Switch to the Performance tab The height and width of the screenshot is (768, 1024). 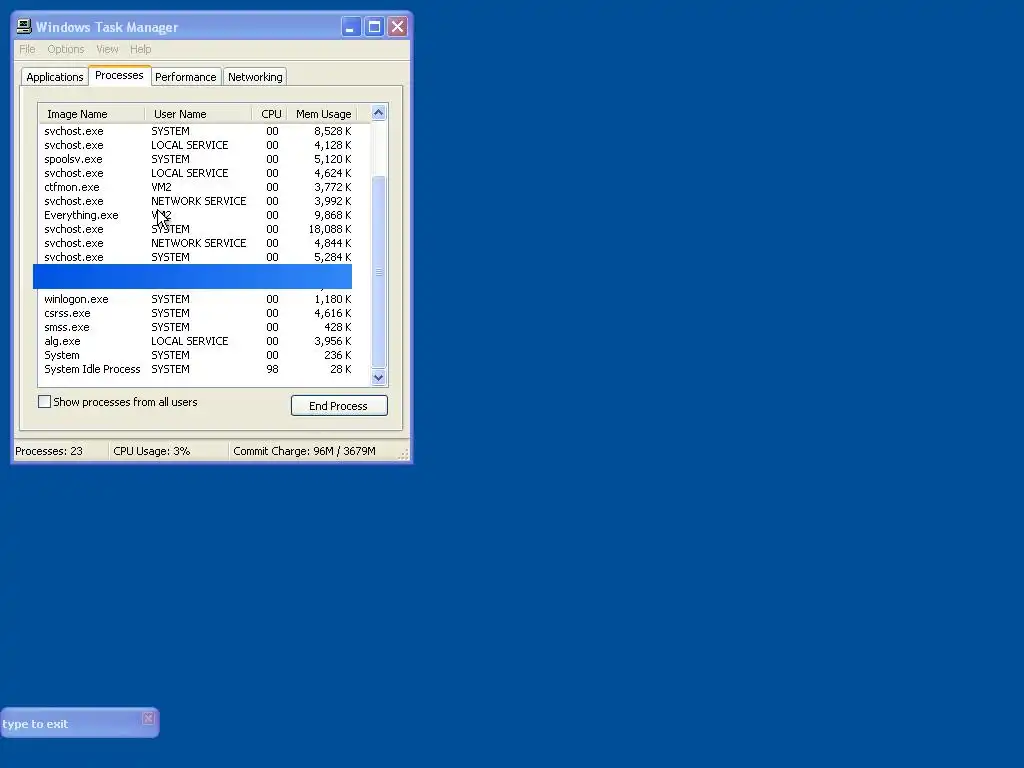click(x=185, y=77)
